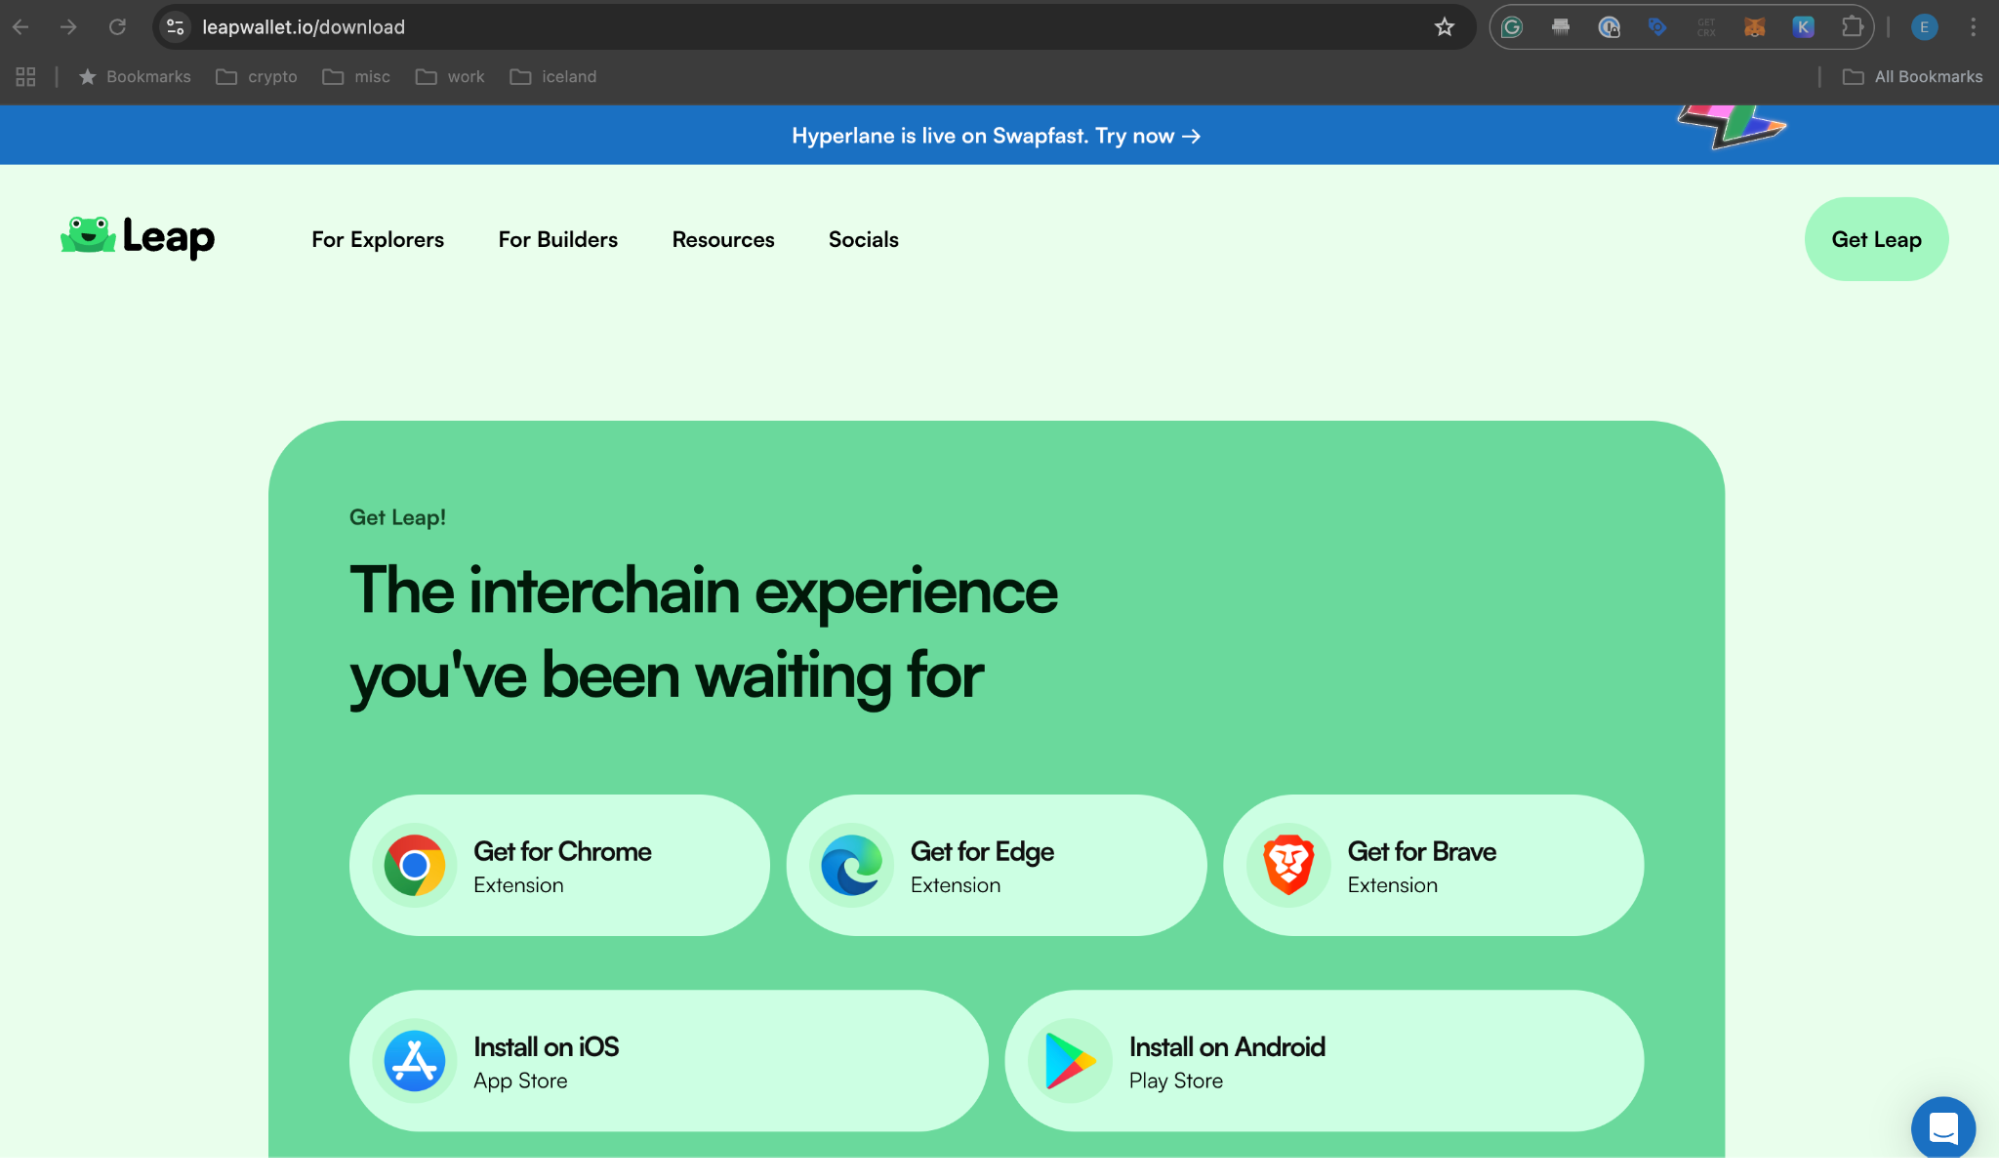The width and height of the screenshot is (1999, 1158).
Task: Open the blue tag extension icon
Action: (1657, 27)
